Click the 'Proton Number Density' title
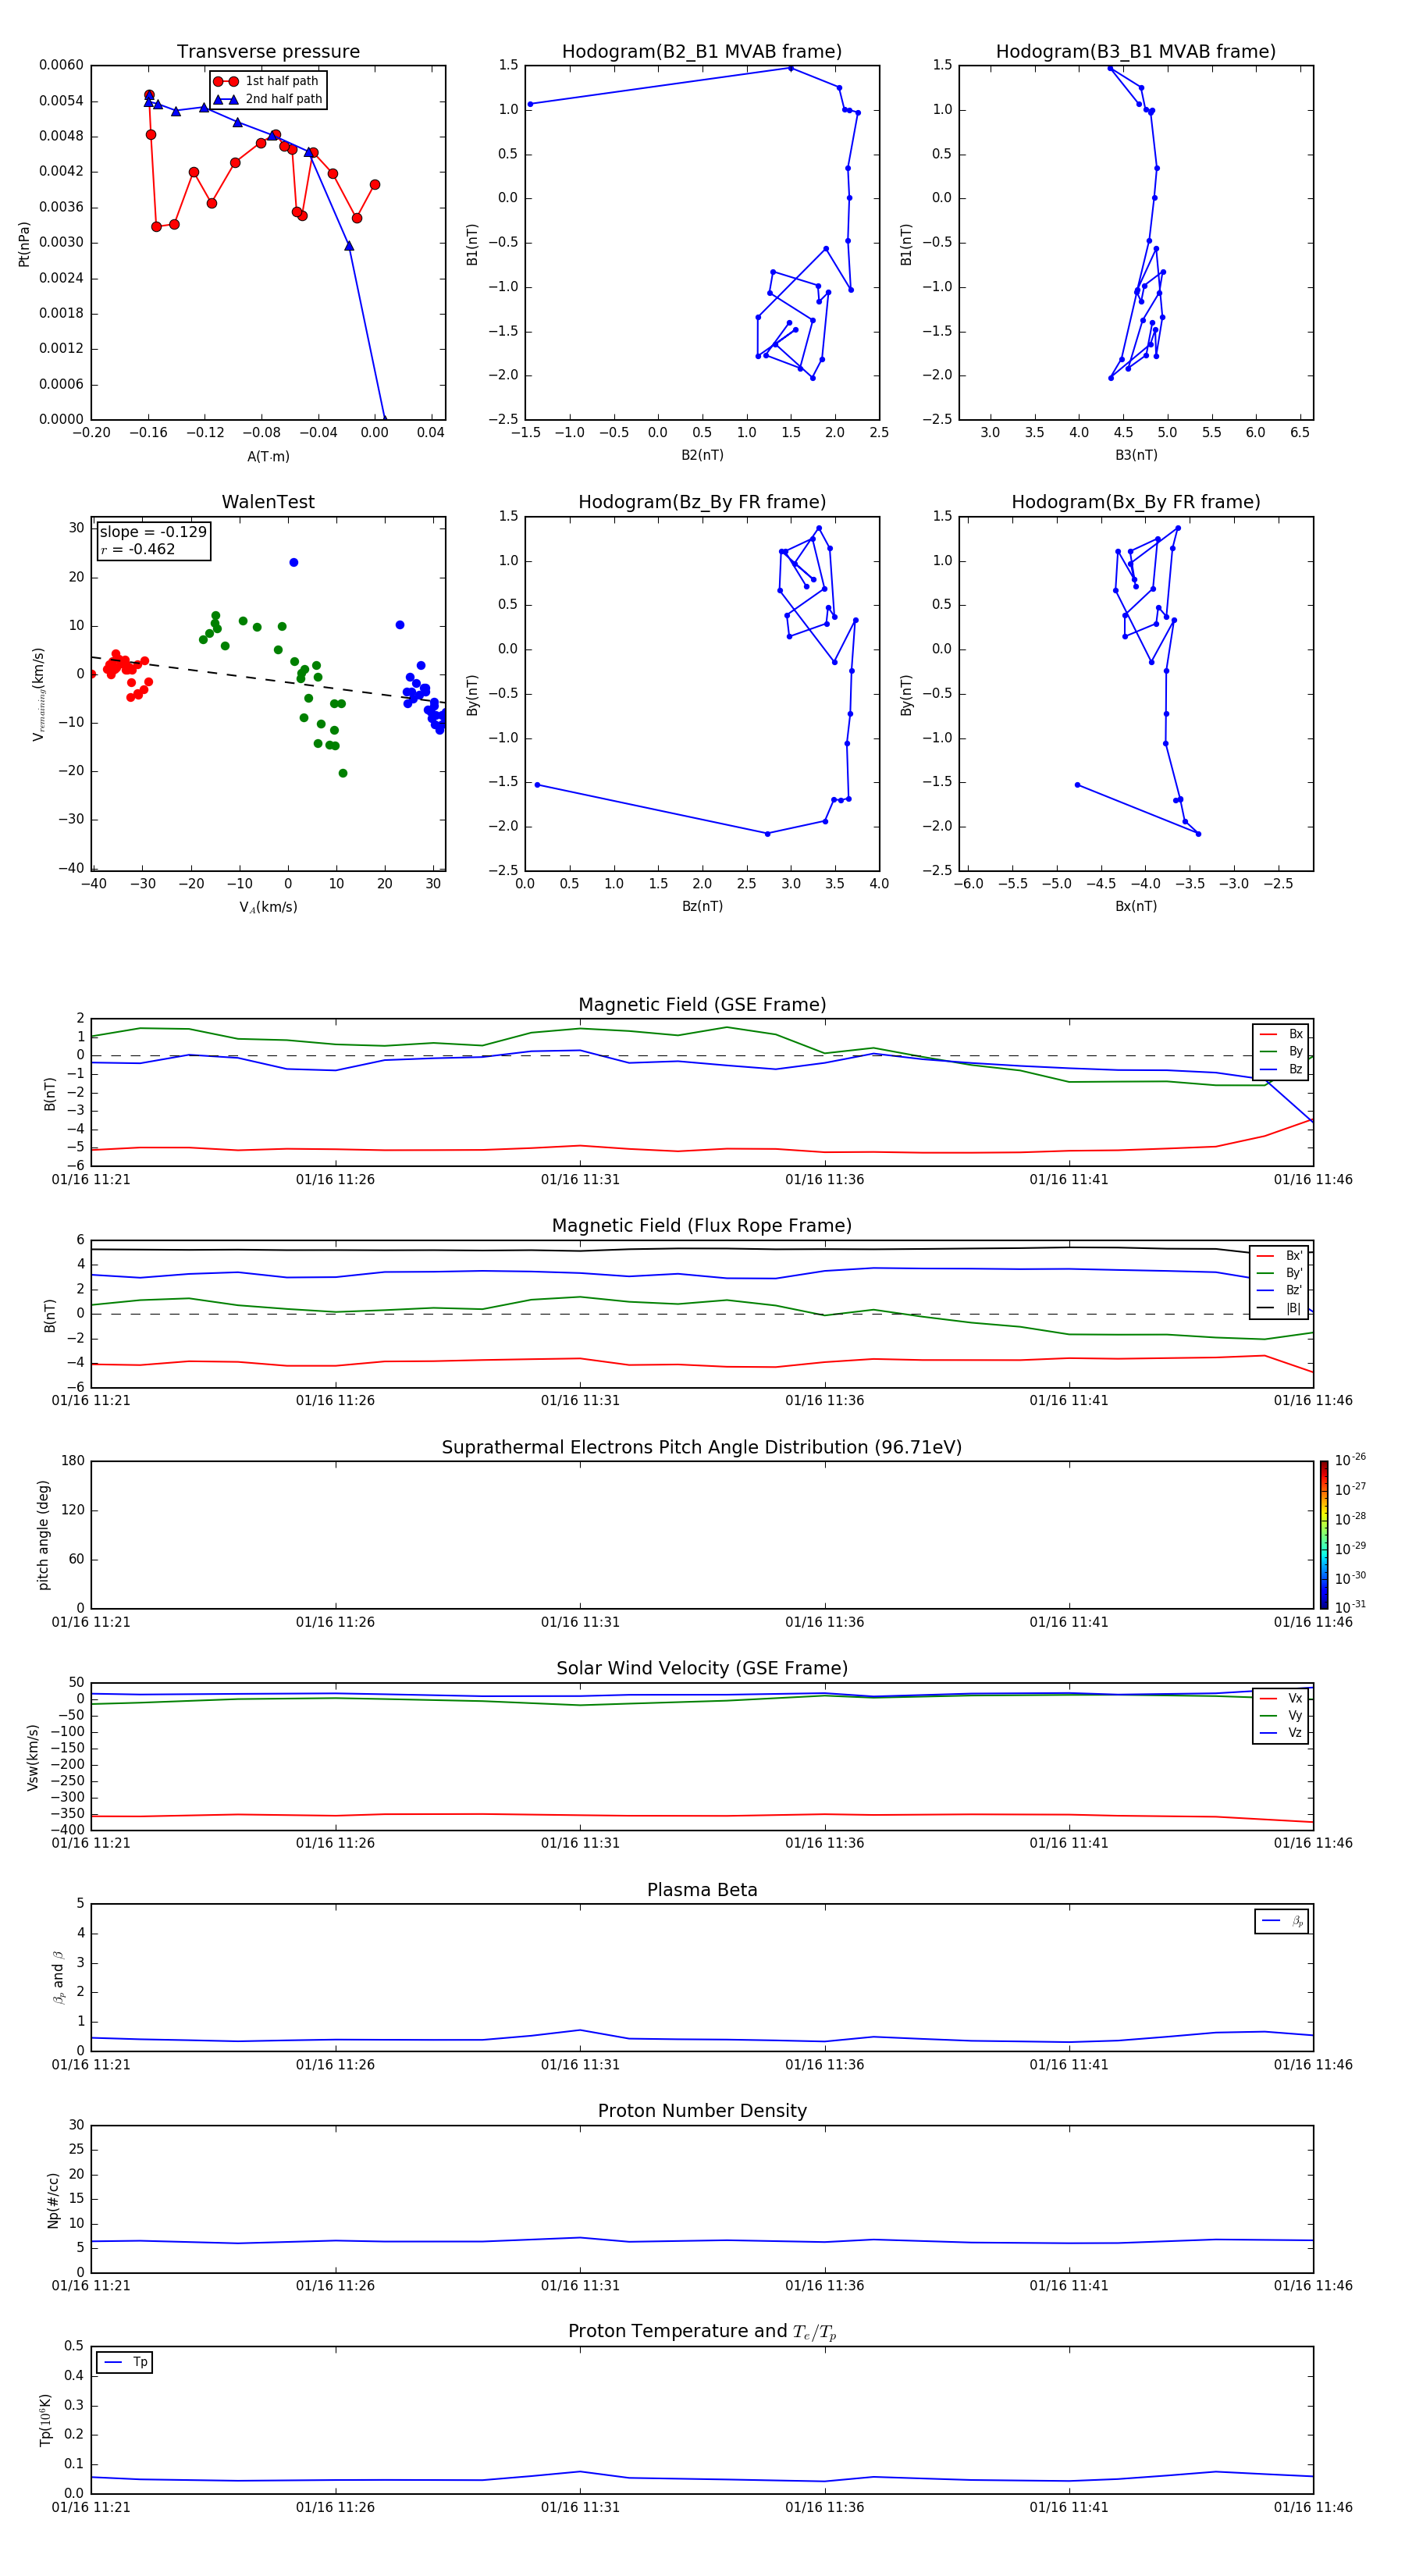This screenshot has height=2576, width=1405. (x=702, y=2111)
